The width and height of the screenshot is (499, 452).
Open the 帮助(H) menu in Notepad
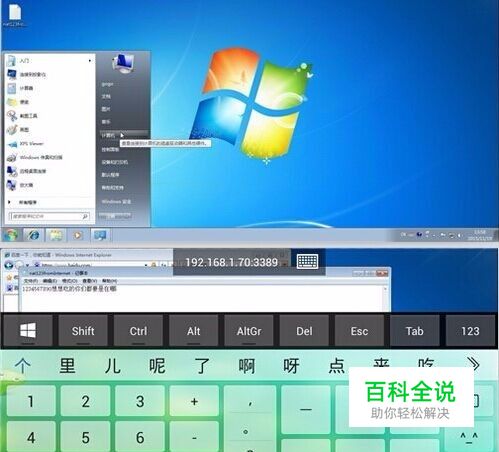pyautogui.click(x=109, y=281)
